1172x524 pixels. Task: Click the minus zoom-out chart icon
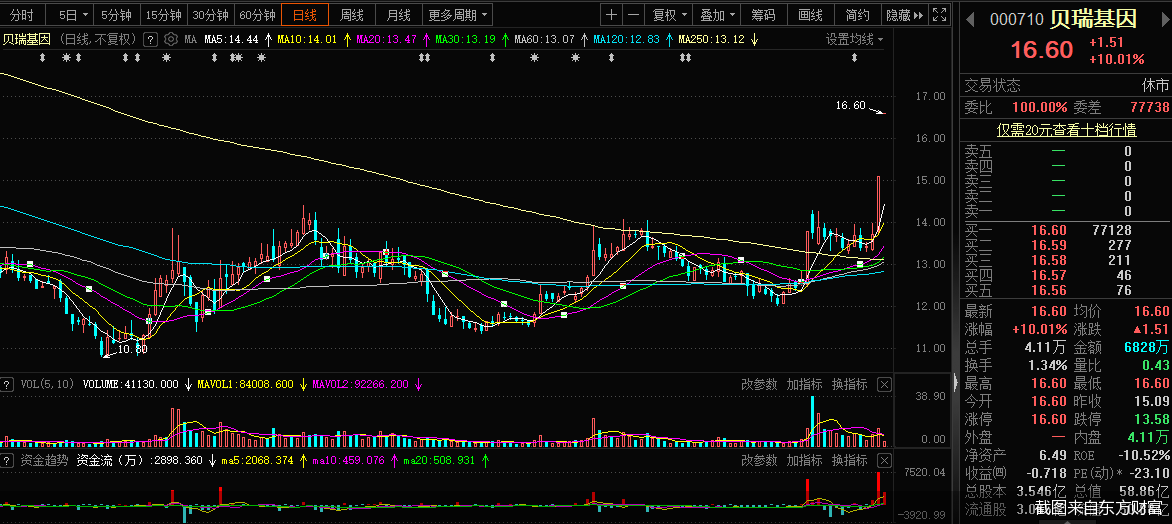pyautogui.click(x=633, y=14)
